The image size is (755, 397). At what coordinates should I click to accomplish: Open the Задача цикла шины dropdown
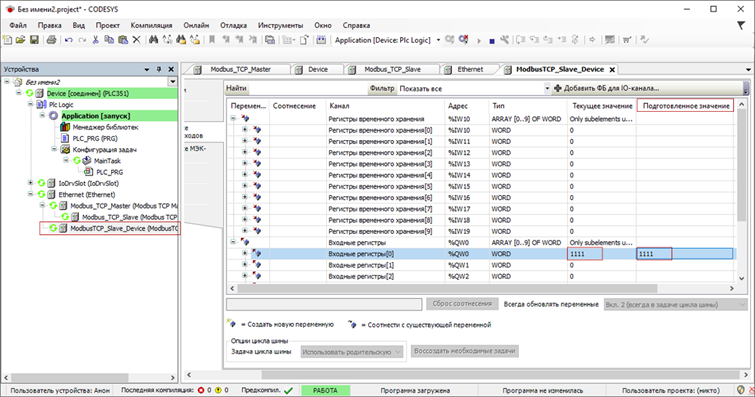pos(398,352)
